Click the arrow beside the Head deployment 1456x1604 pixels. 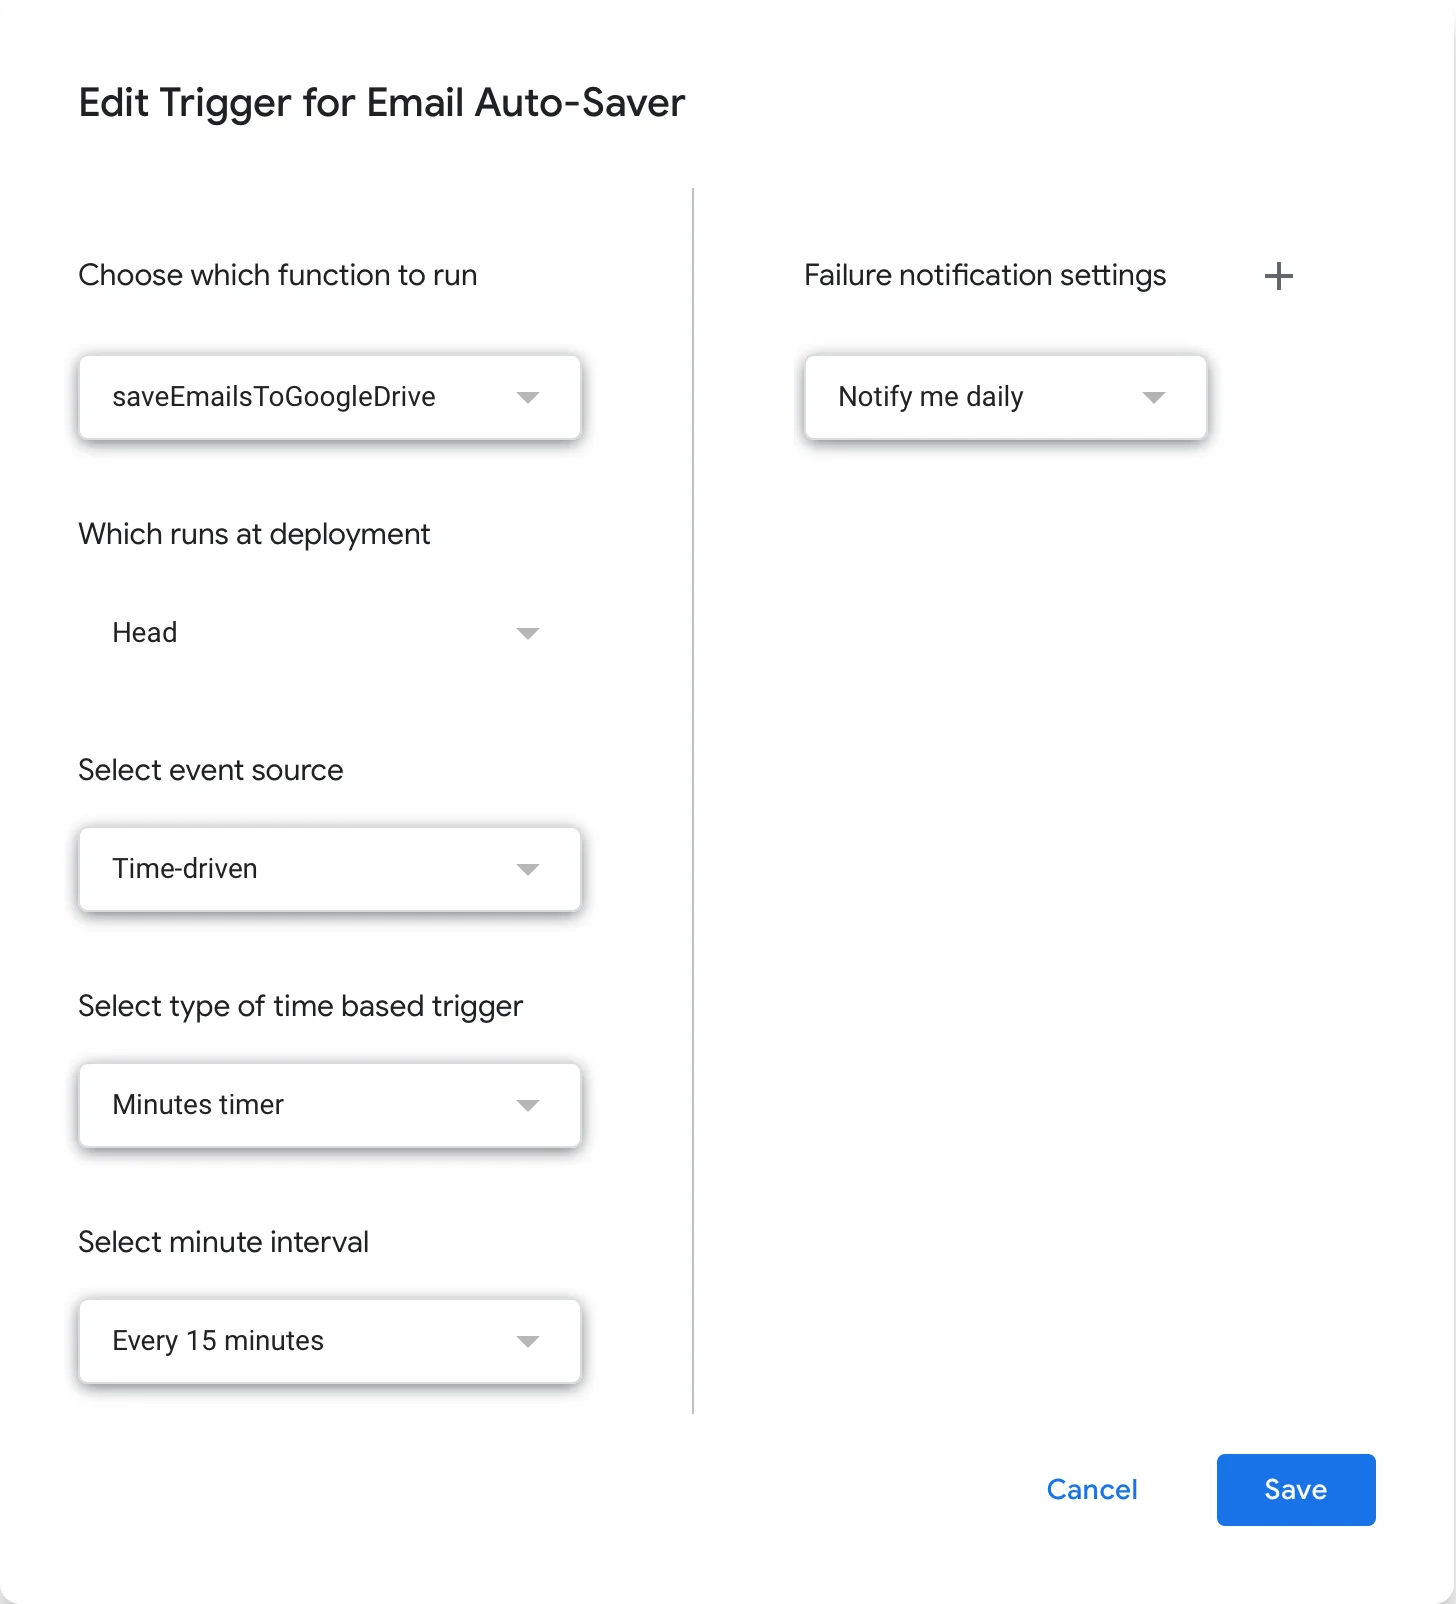[528, 633]
